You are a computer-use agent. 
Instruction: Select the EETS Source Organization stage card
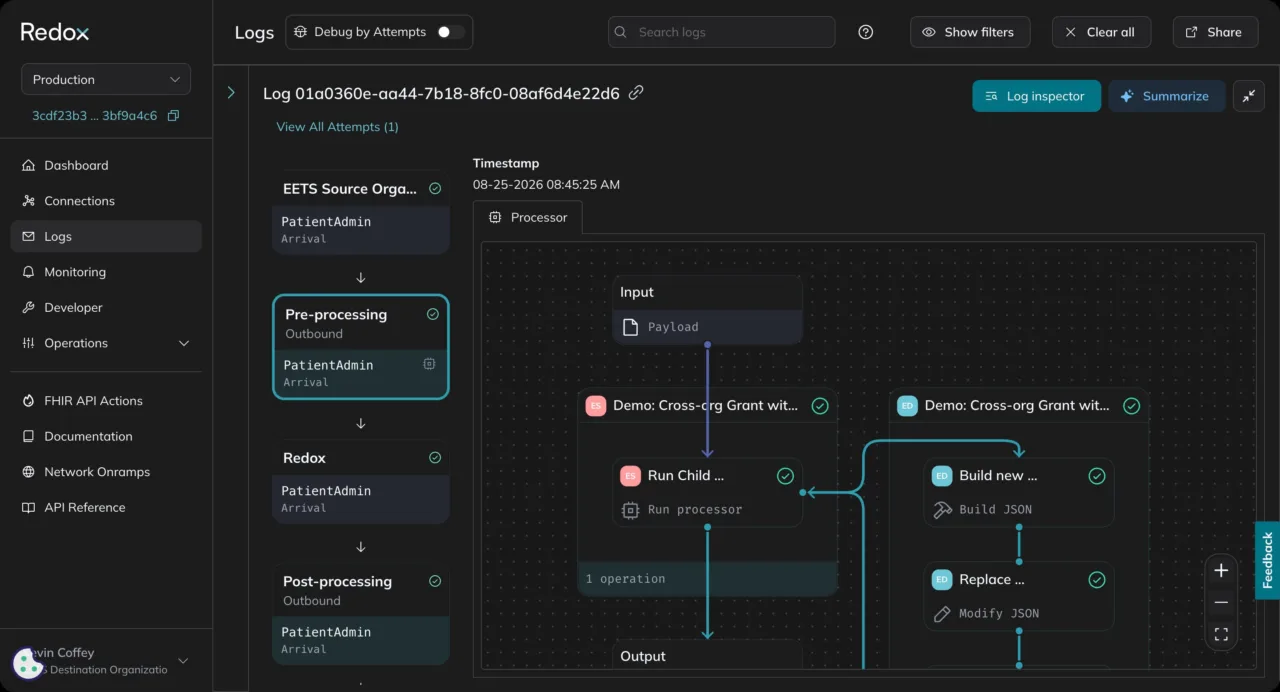coord(361,211)
